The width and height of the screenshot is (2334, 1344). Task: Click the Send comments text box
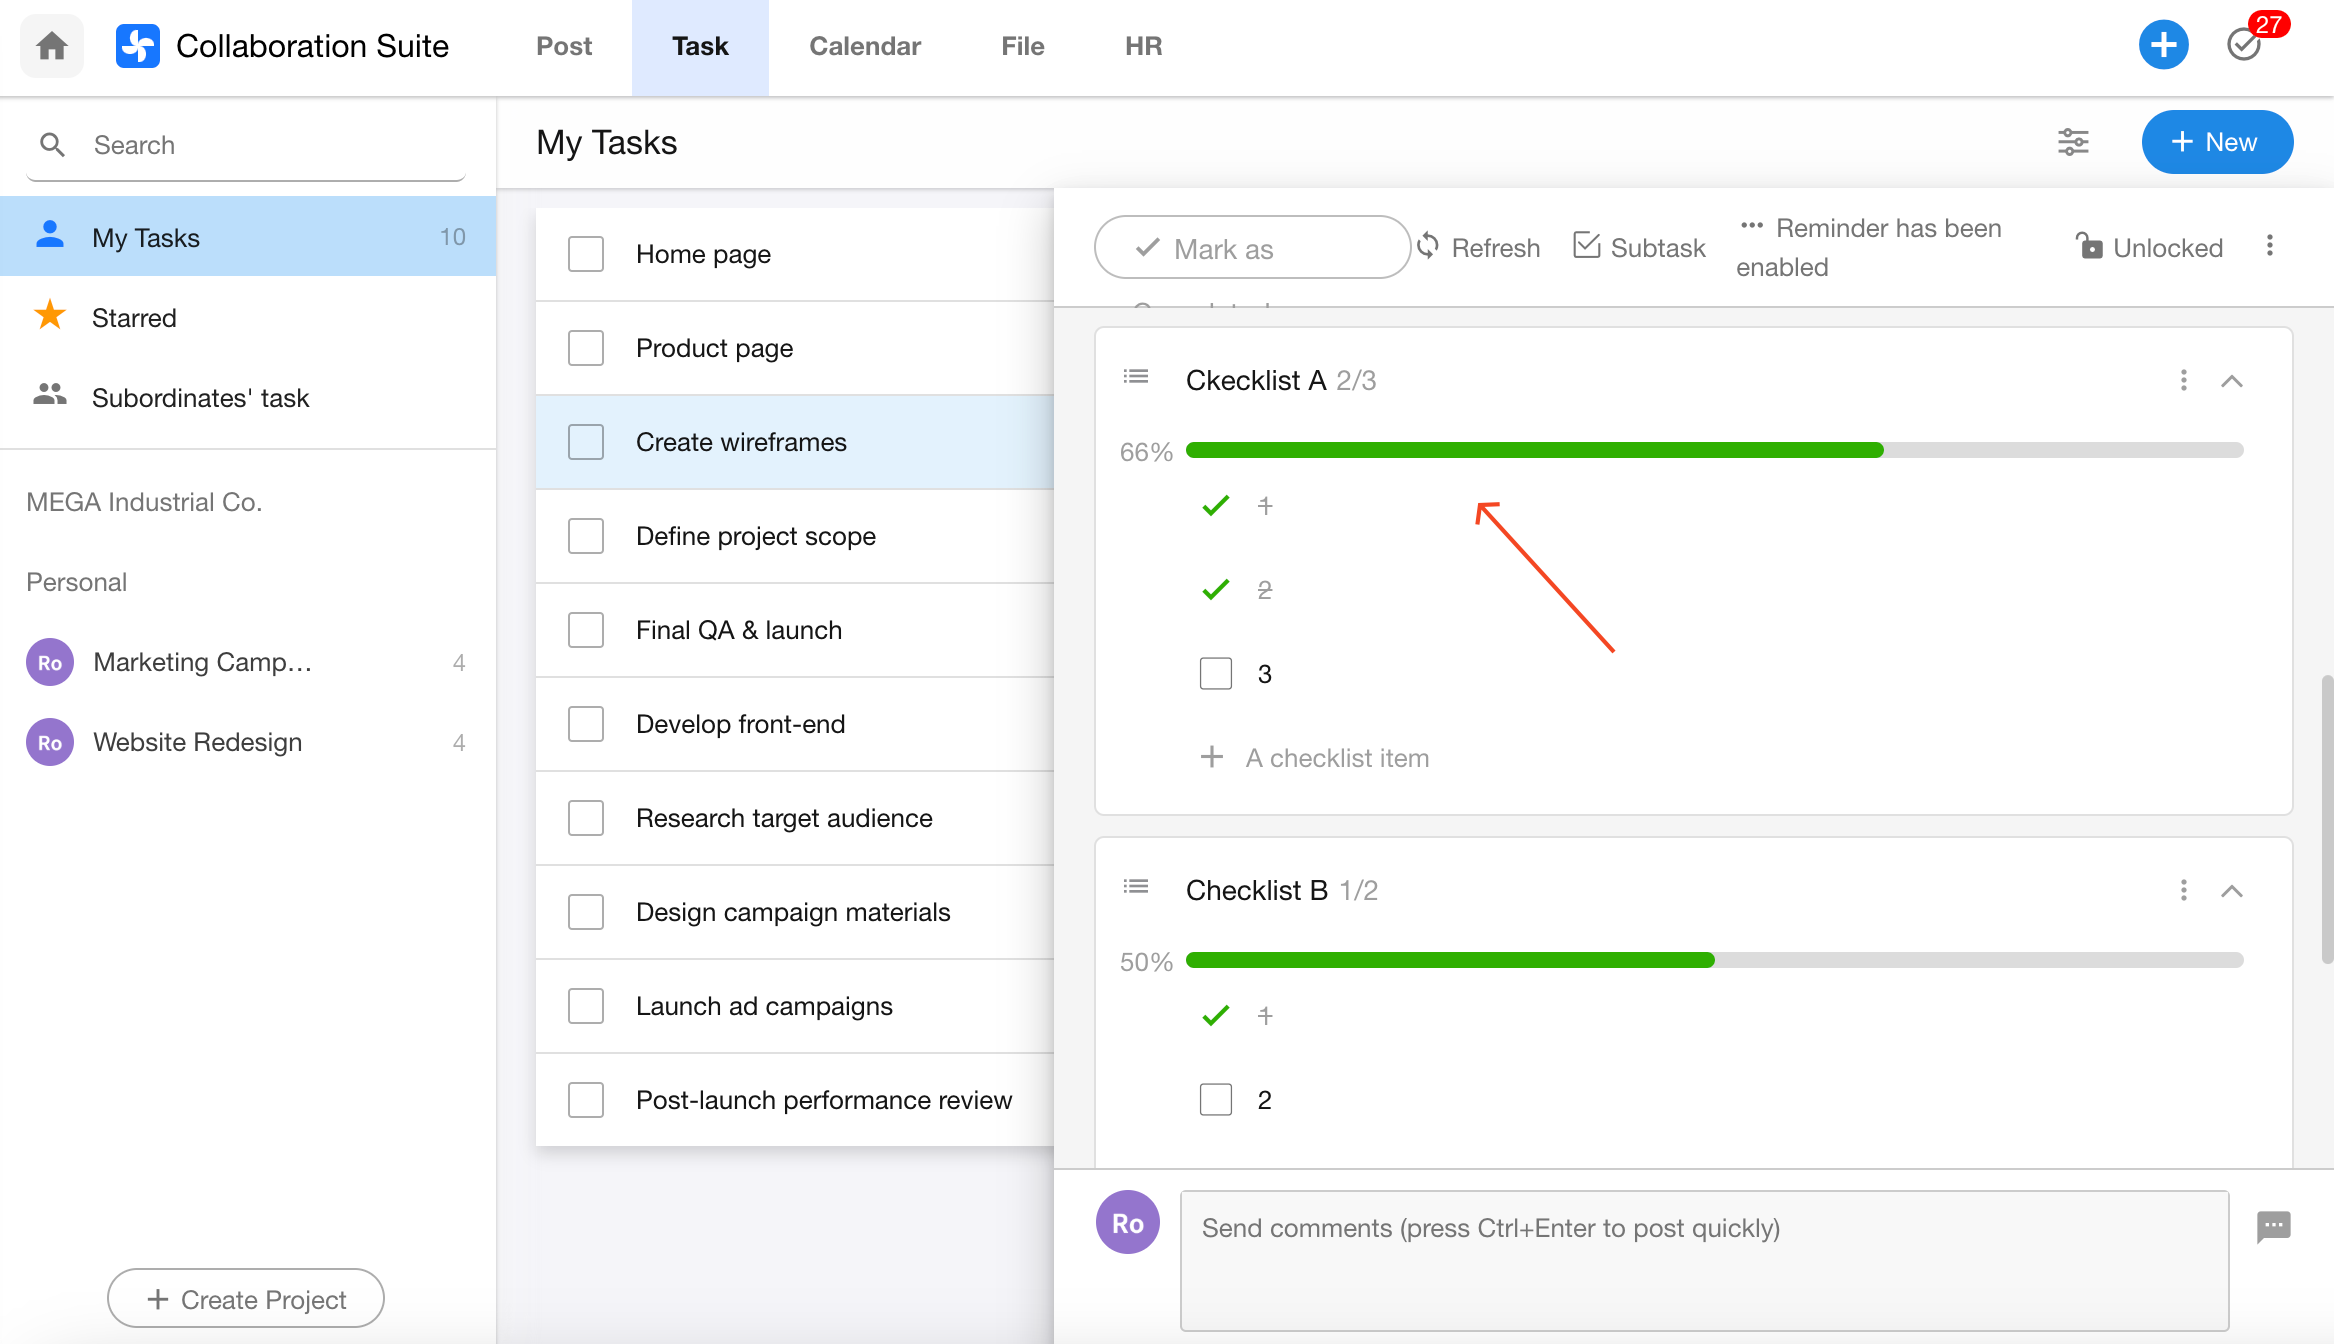click(1703, 1259)
